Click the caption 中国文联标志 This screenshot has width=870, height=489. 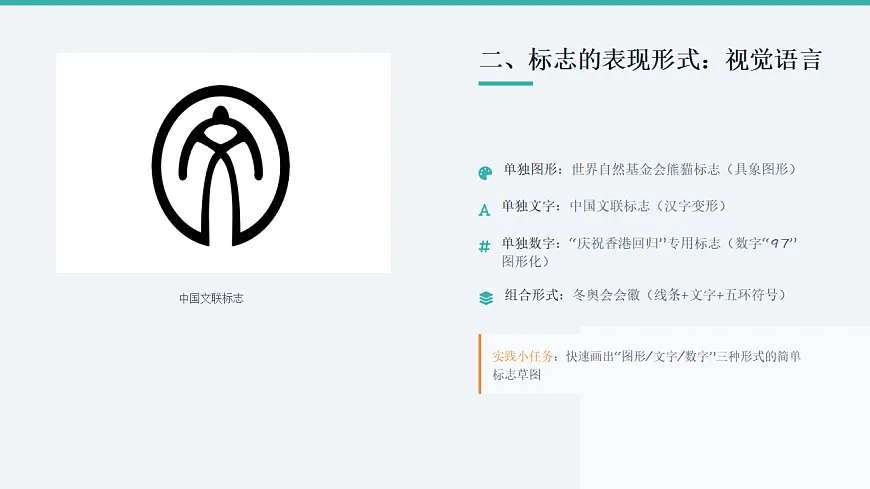(x=211, y=298)
